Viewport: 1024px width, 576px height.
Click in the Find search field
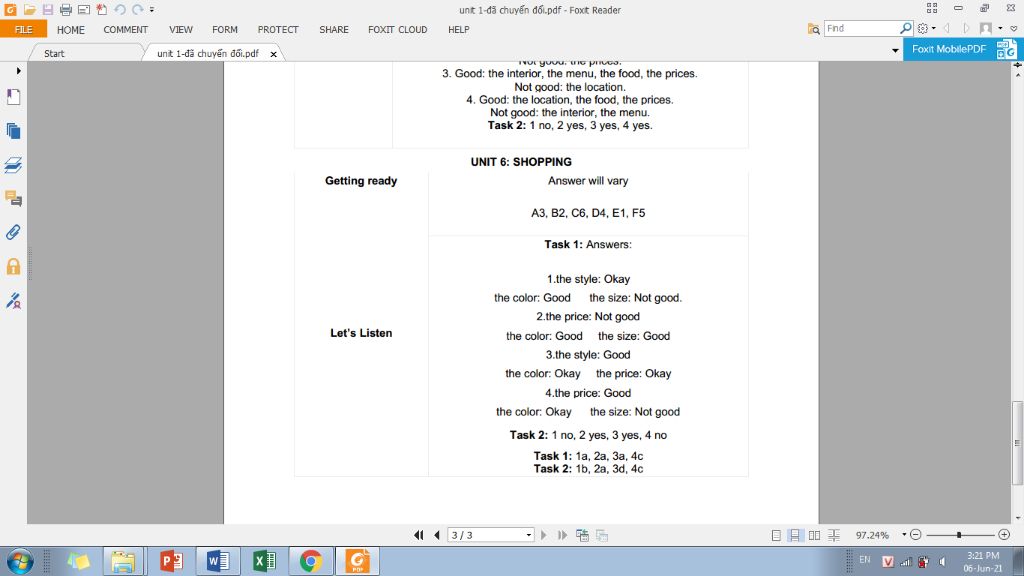(x=861, y=28)
